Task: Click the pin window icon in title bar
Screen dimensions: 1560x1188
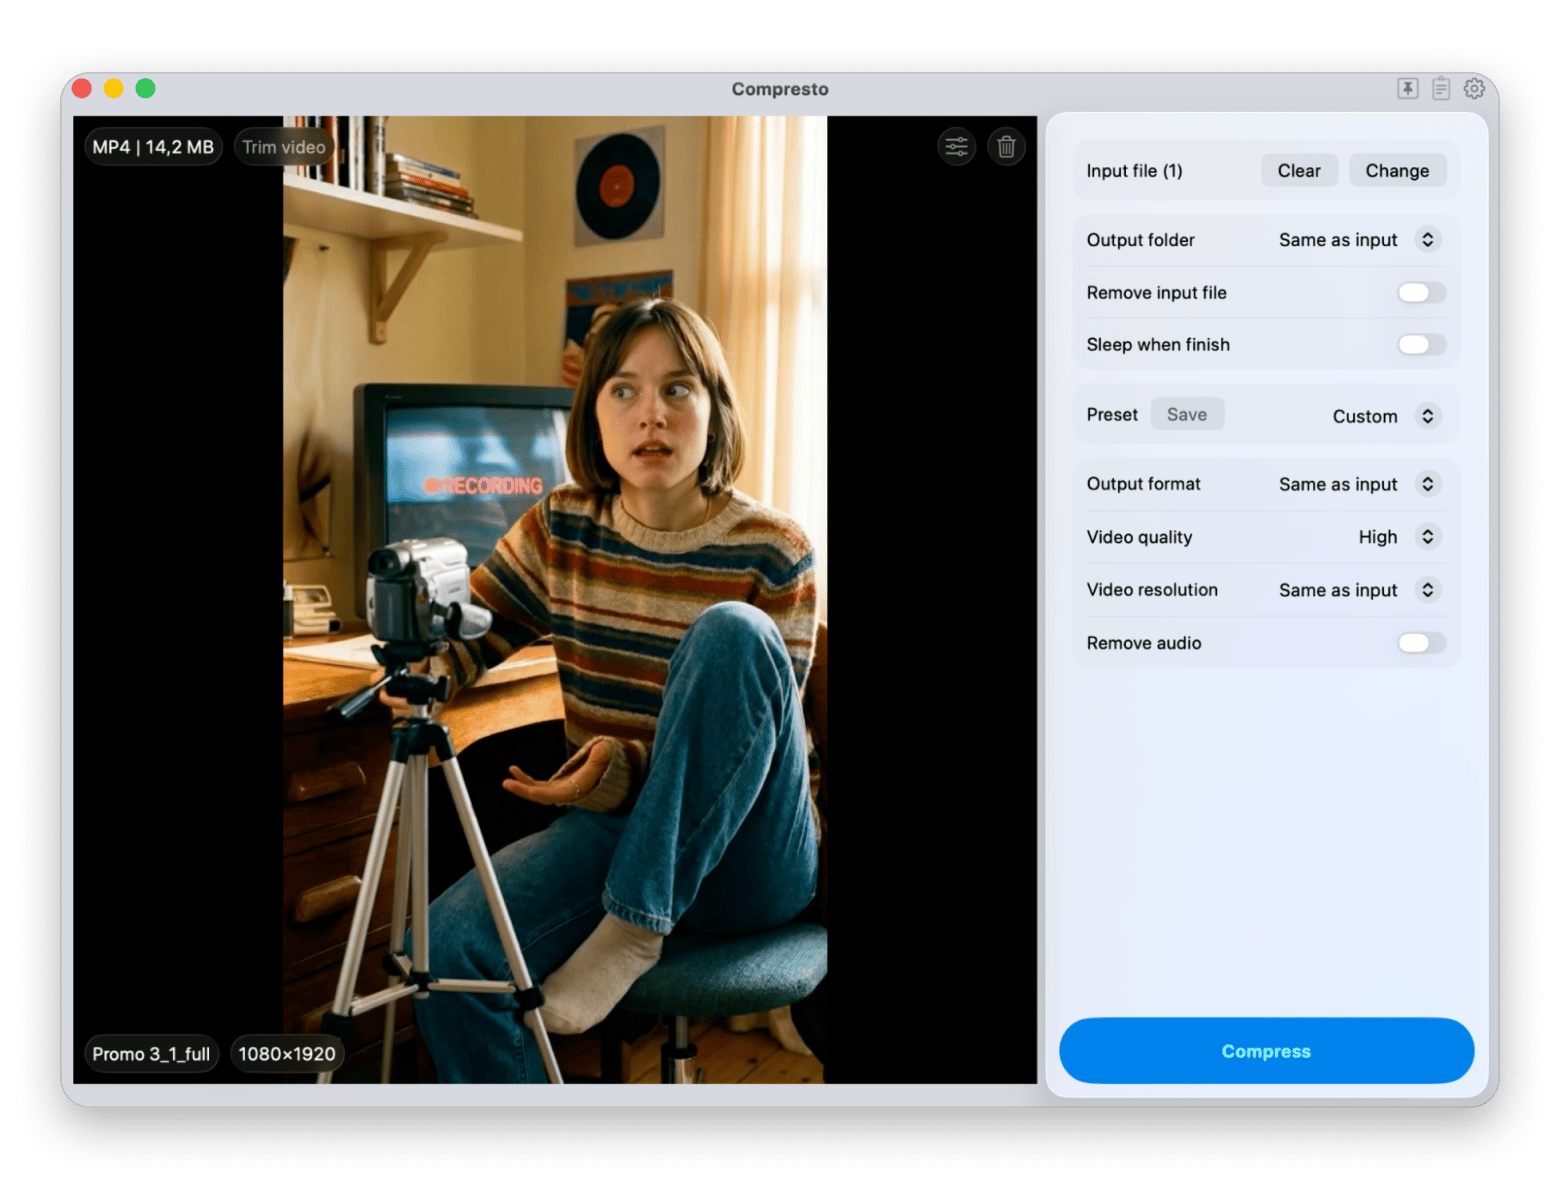Action: pyautogui.click(x=1407, y=88)
